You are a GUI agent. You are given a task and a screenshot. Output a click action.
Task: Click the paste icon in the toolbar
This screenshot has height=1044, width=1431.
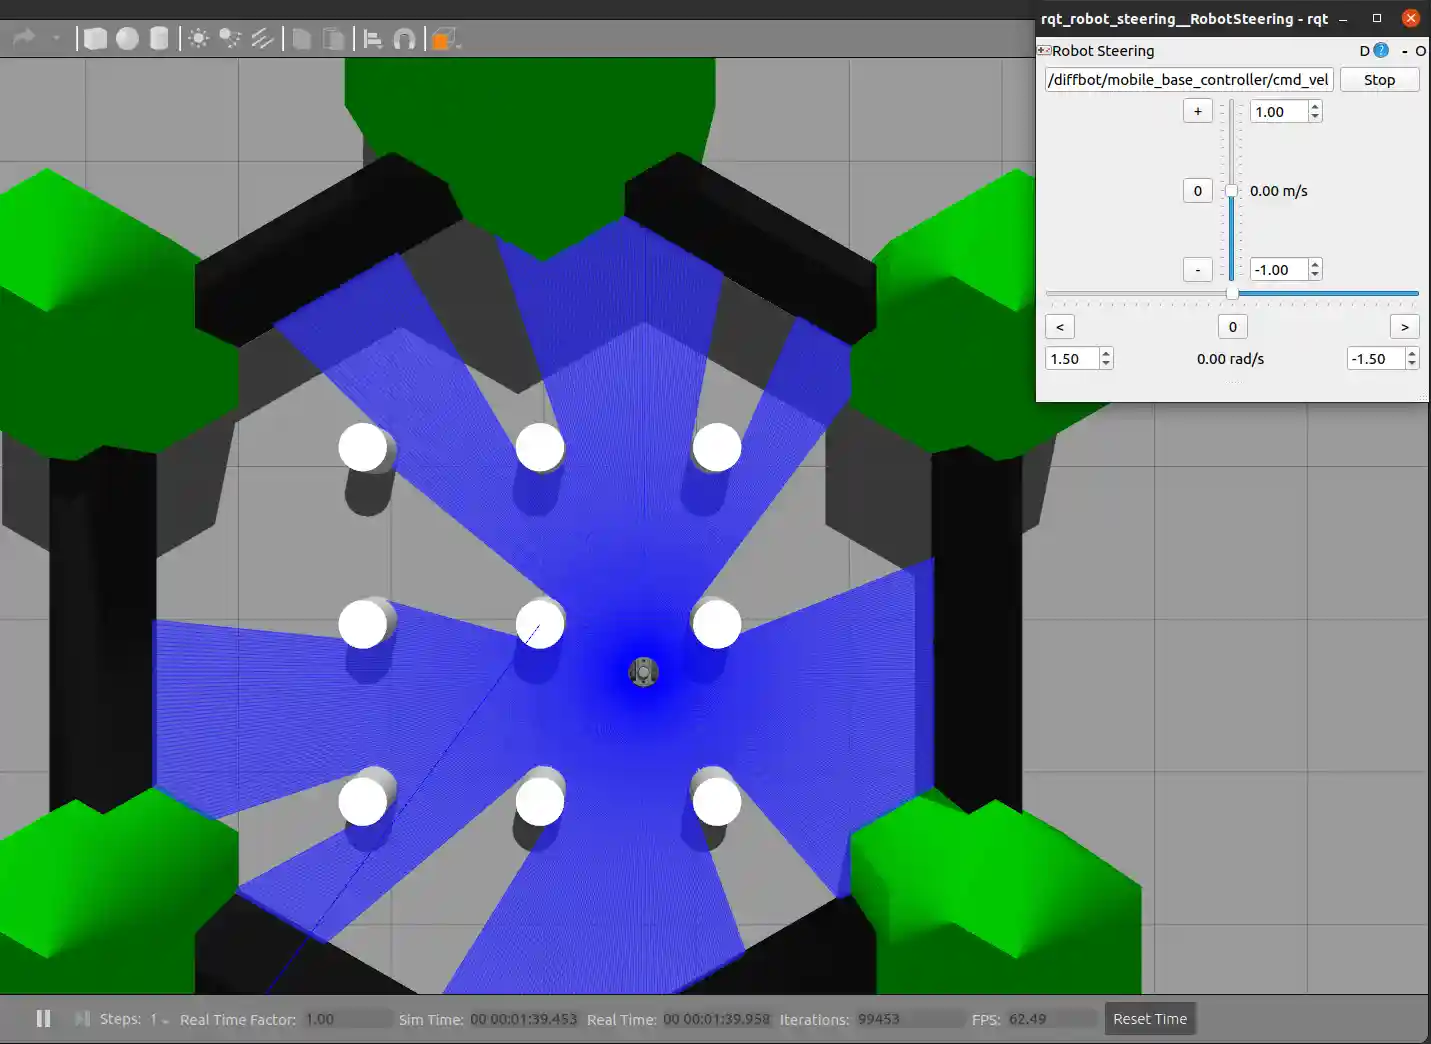(x=332, y=39)
